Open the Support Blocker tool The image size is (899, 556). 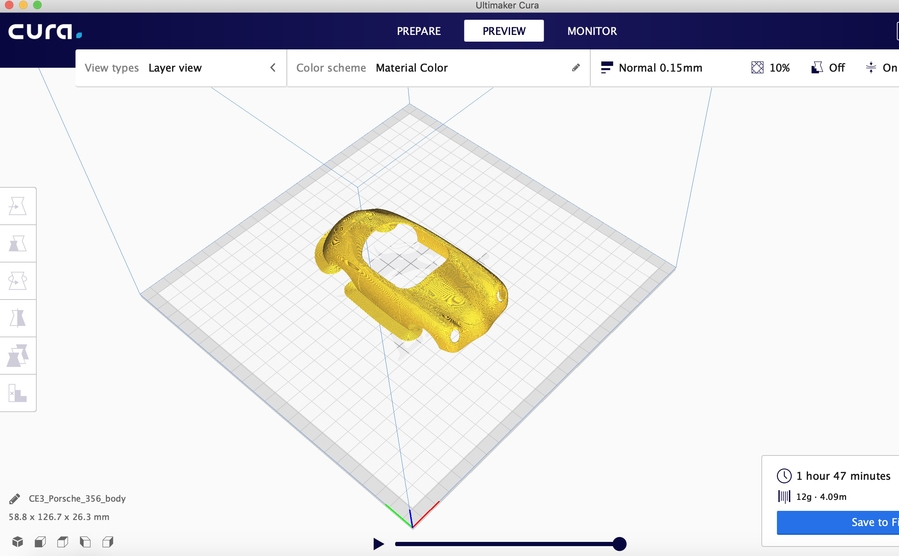(18, 393)
